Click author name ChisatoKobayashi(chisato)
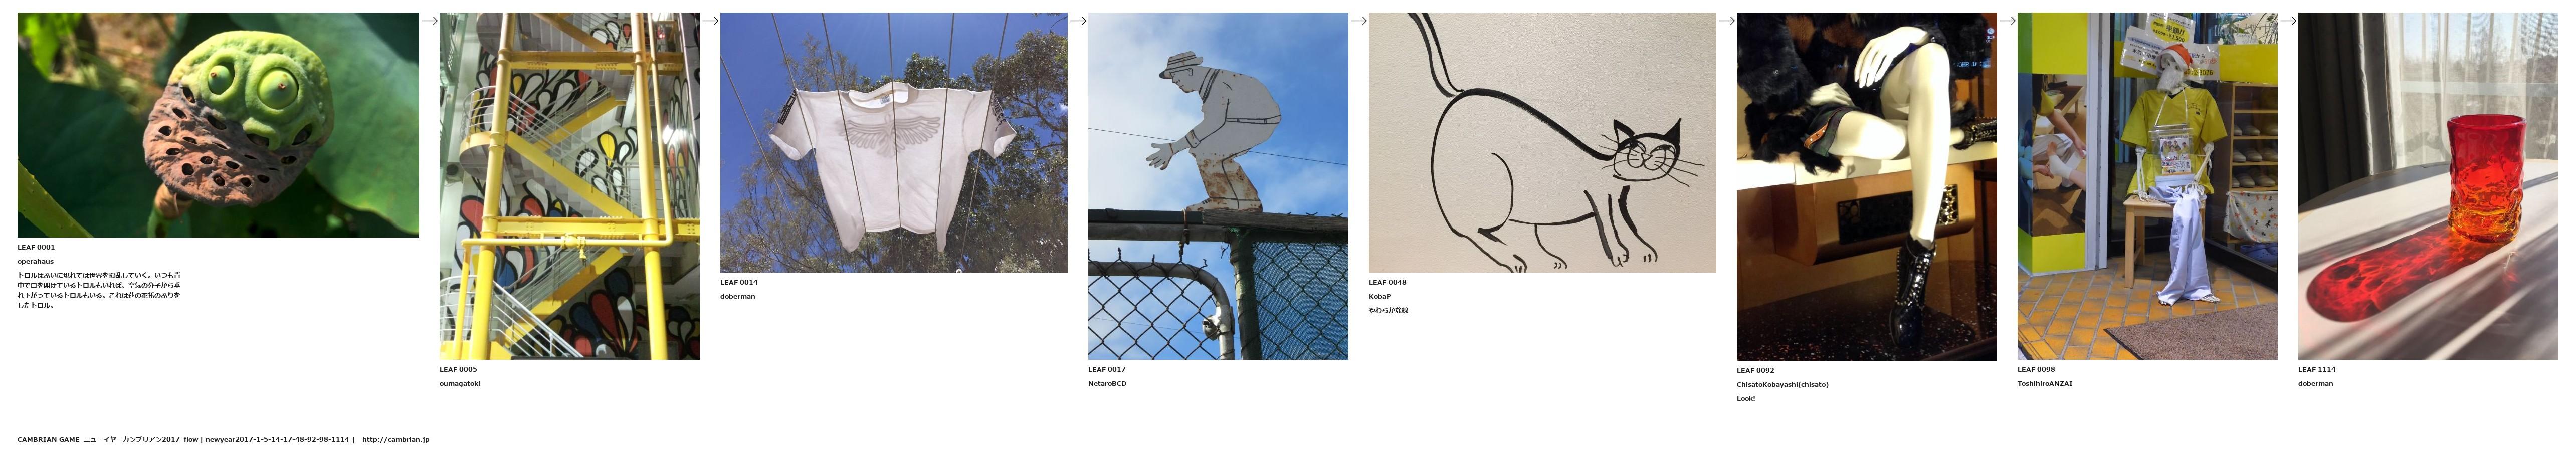 (1783, 384)
